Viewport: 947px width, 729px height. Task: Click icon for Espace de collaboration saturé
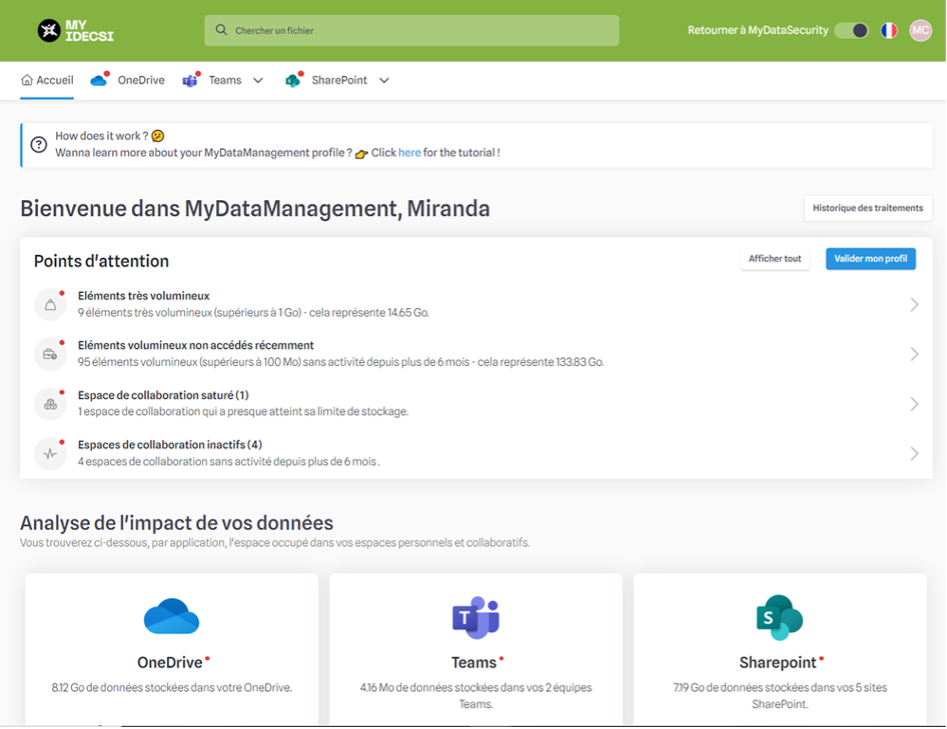(50, 404)
